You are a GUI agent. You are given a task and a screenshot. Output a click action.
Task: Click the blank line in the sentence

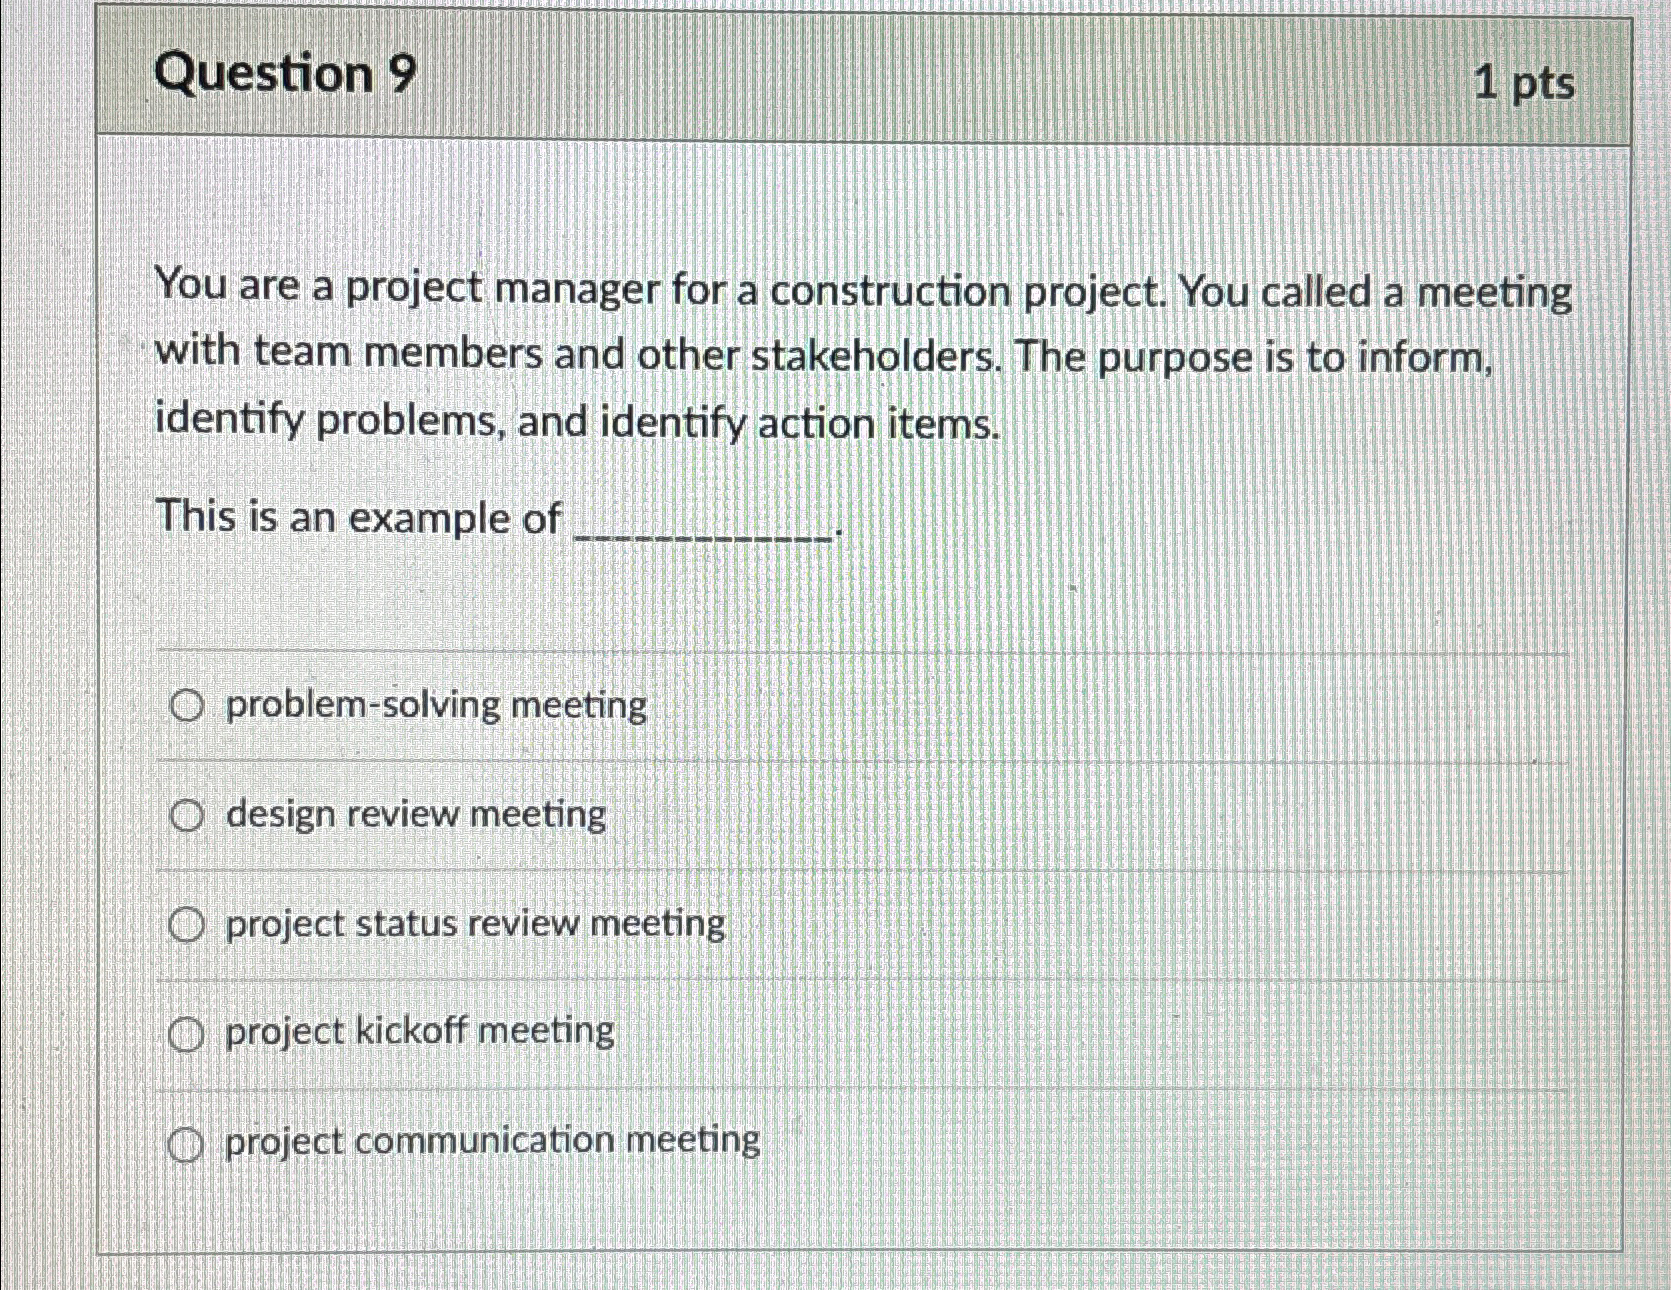click(x=700, y=530)
